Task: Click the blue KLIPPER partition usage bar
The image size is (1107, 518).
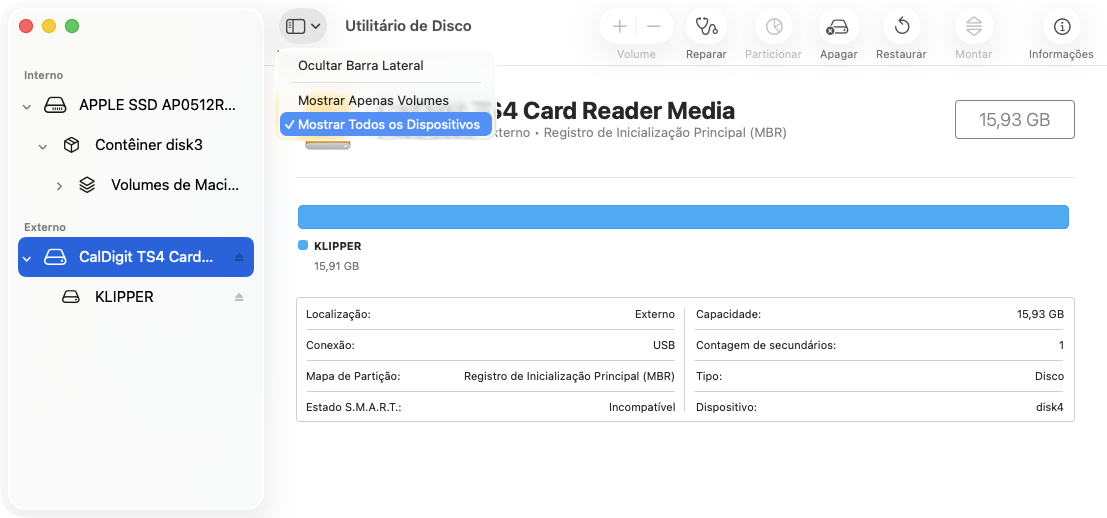Action: [683, 217]
